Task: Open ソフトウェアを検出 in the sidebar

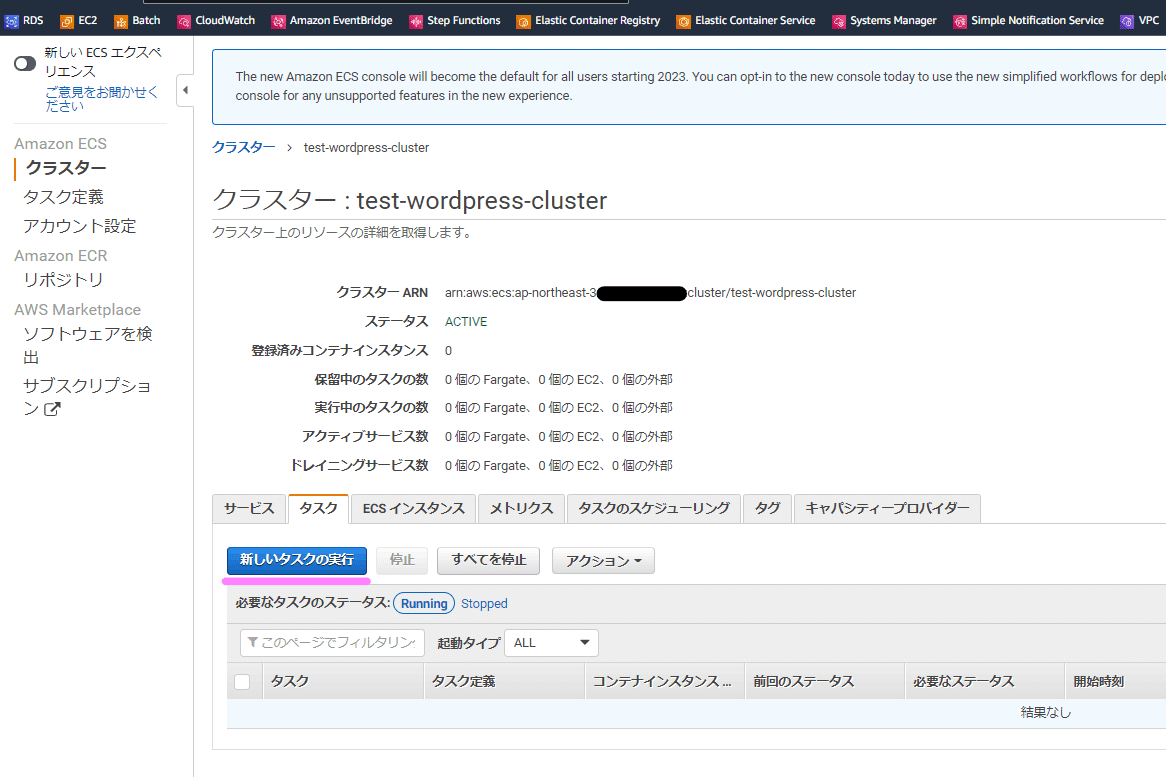Action: [x=88, y=346]
